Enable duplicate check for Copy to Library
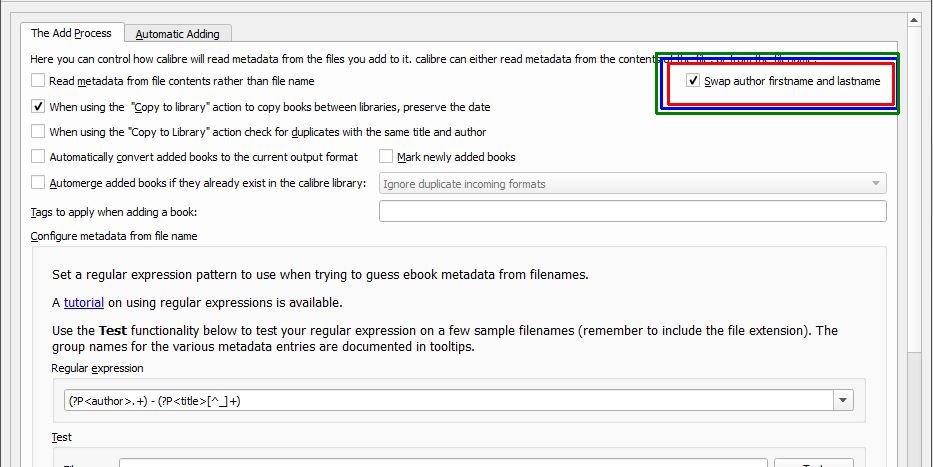The height and width of the screenshot is (467, 933). click(38, 131)
